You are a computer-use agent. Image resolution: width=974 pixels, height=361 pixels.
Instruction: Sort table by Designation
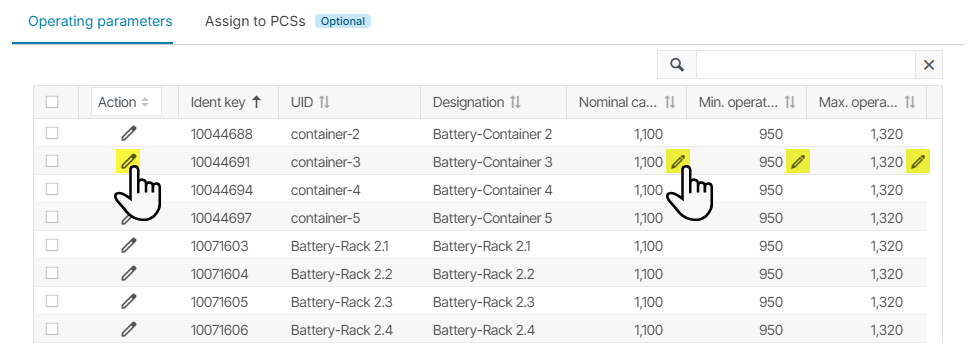pyautogui.click(x=515, y=103)
